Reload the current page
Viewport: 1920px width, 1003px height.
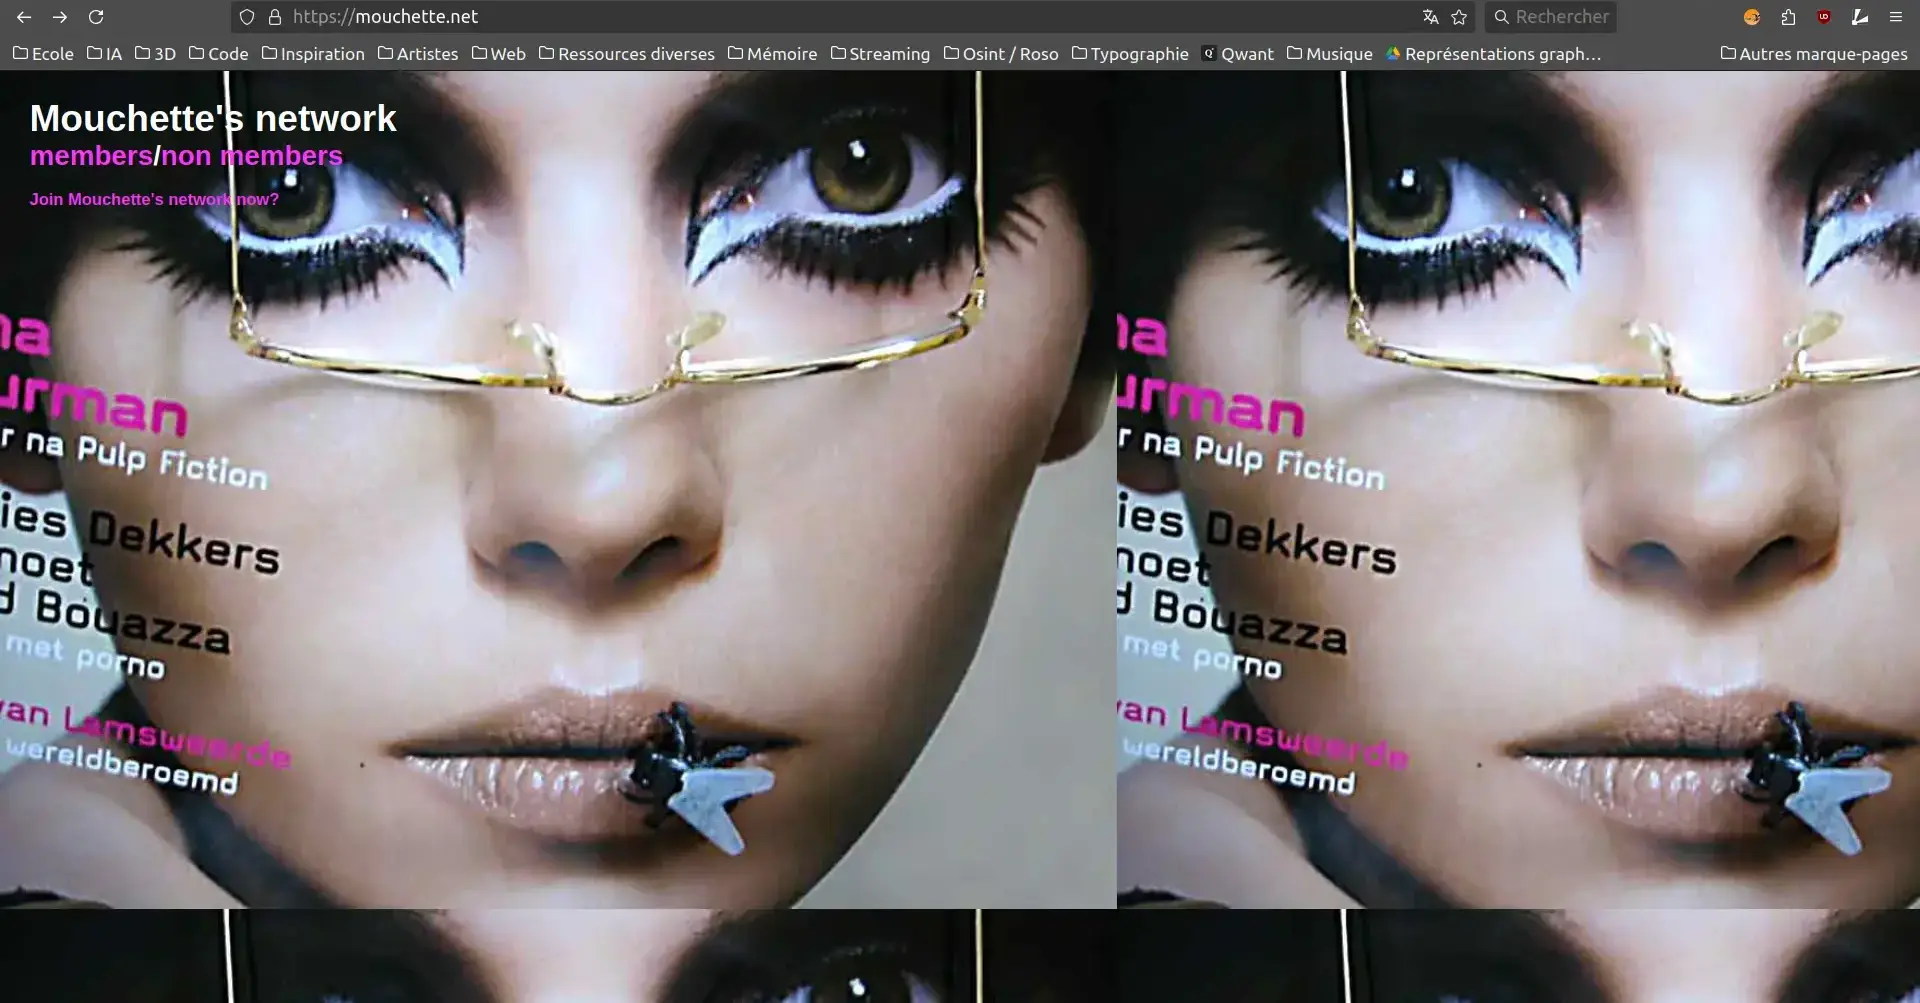[96, 17]
